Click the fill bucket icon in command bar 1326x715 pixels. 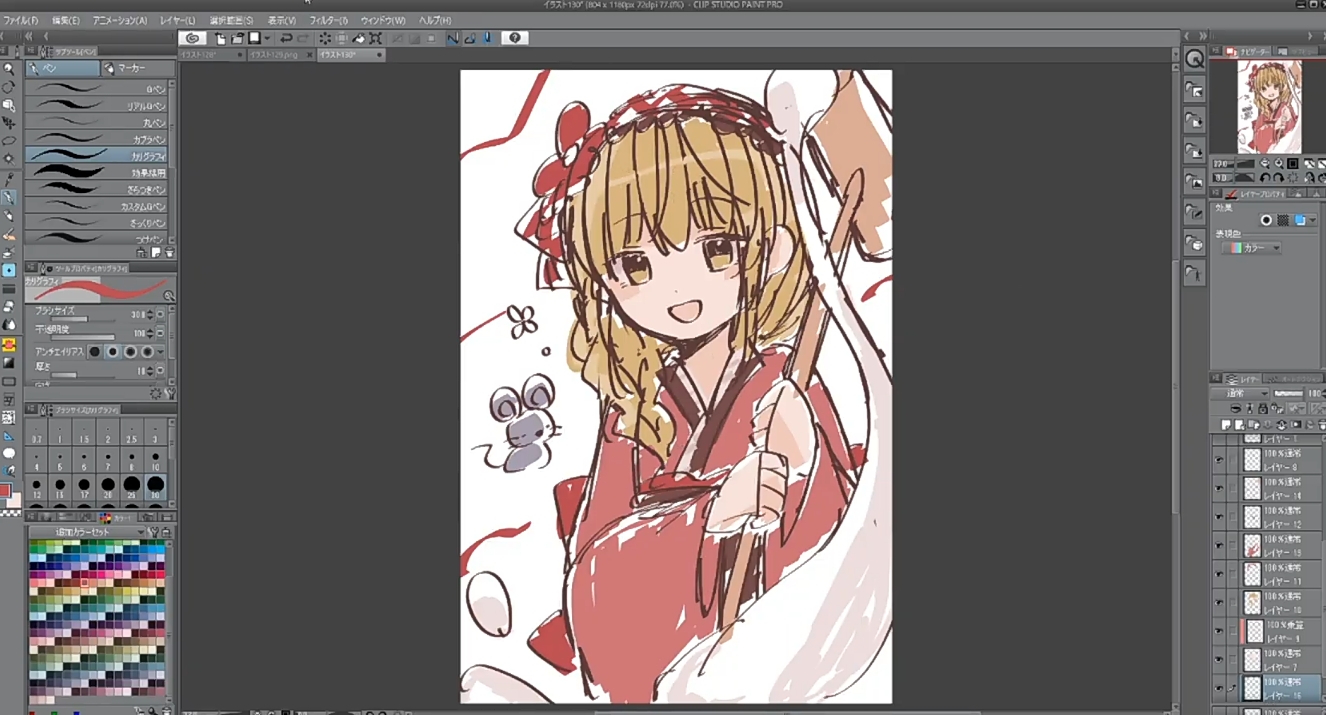tap(358, 38)
